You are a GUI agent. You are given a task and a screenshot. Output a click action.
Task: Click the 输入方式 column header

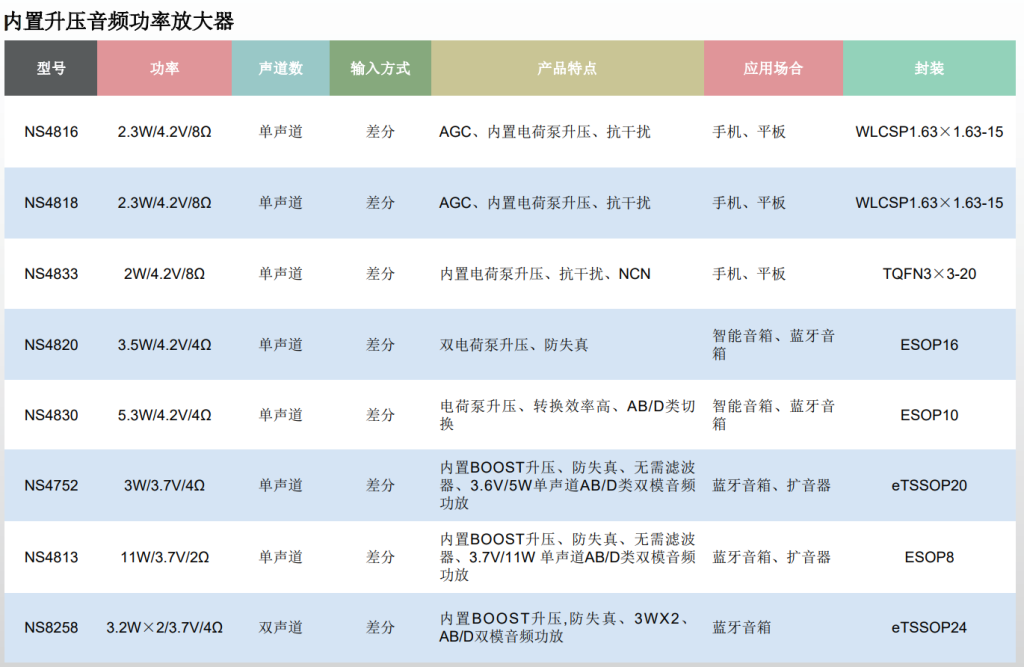click(380, 68)
